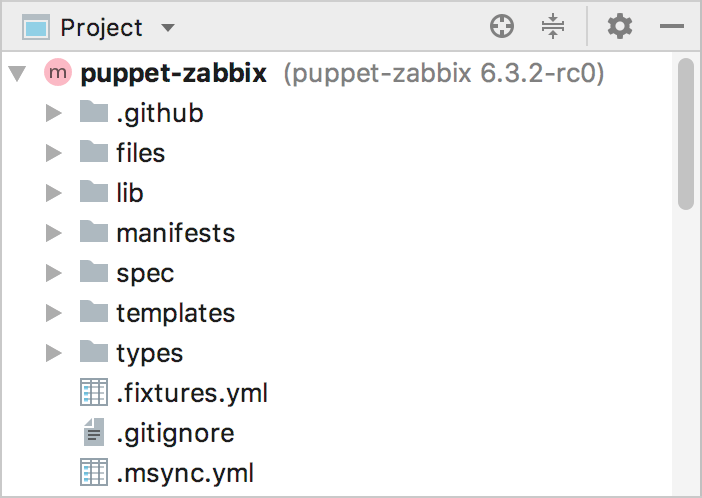Click the .gitignore file icon
This screenshot has width=702, height=498.
(x=93, y=433)
